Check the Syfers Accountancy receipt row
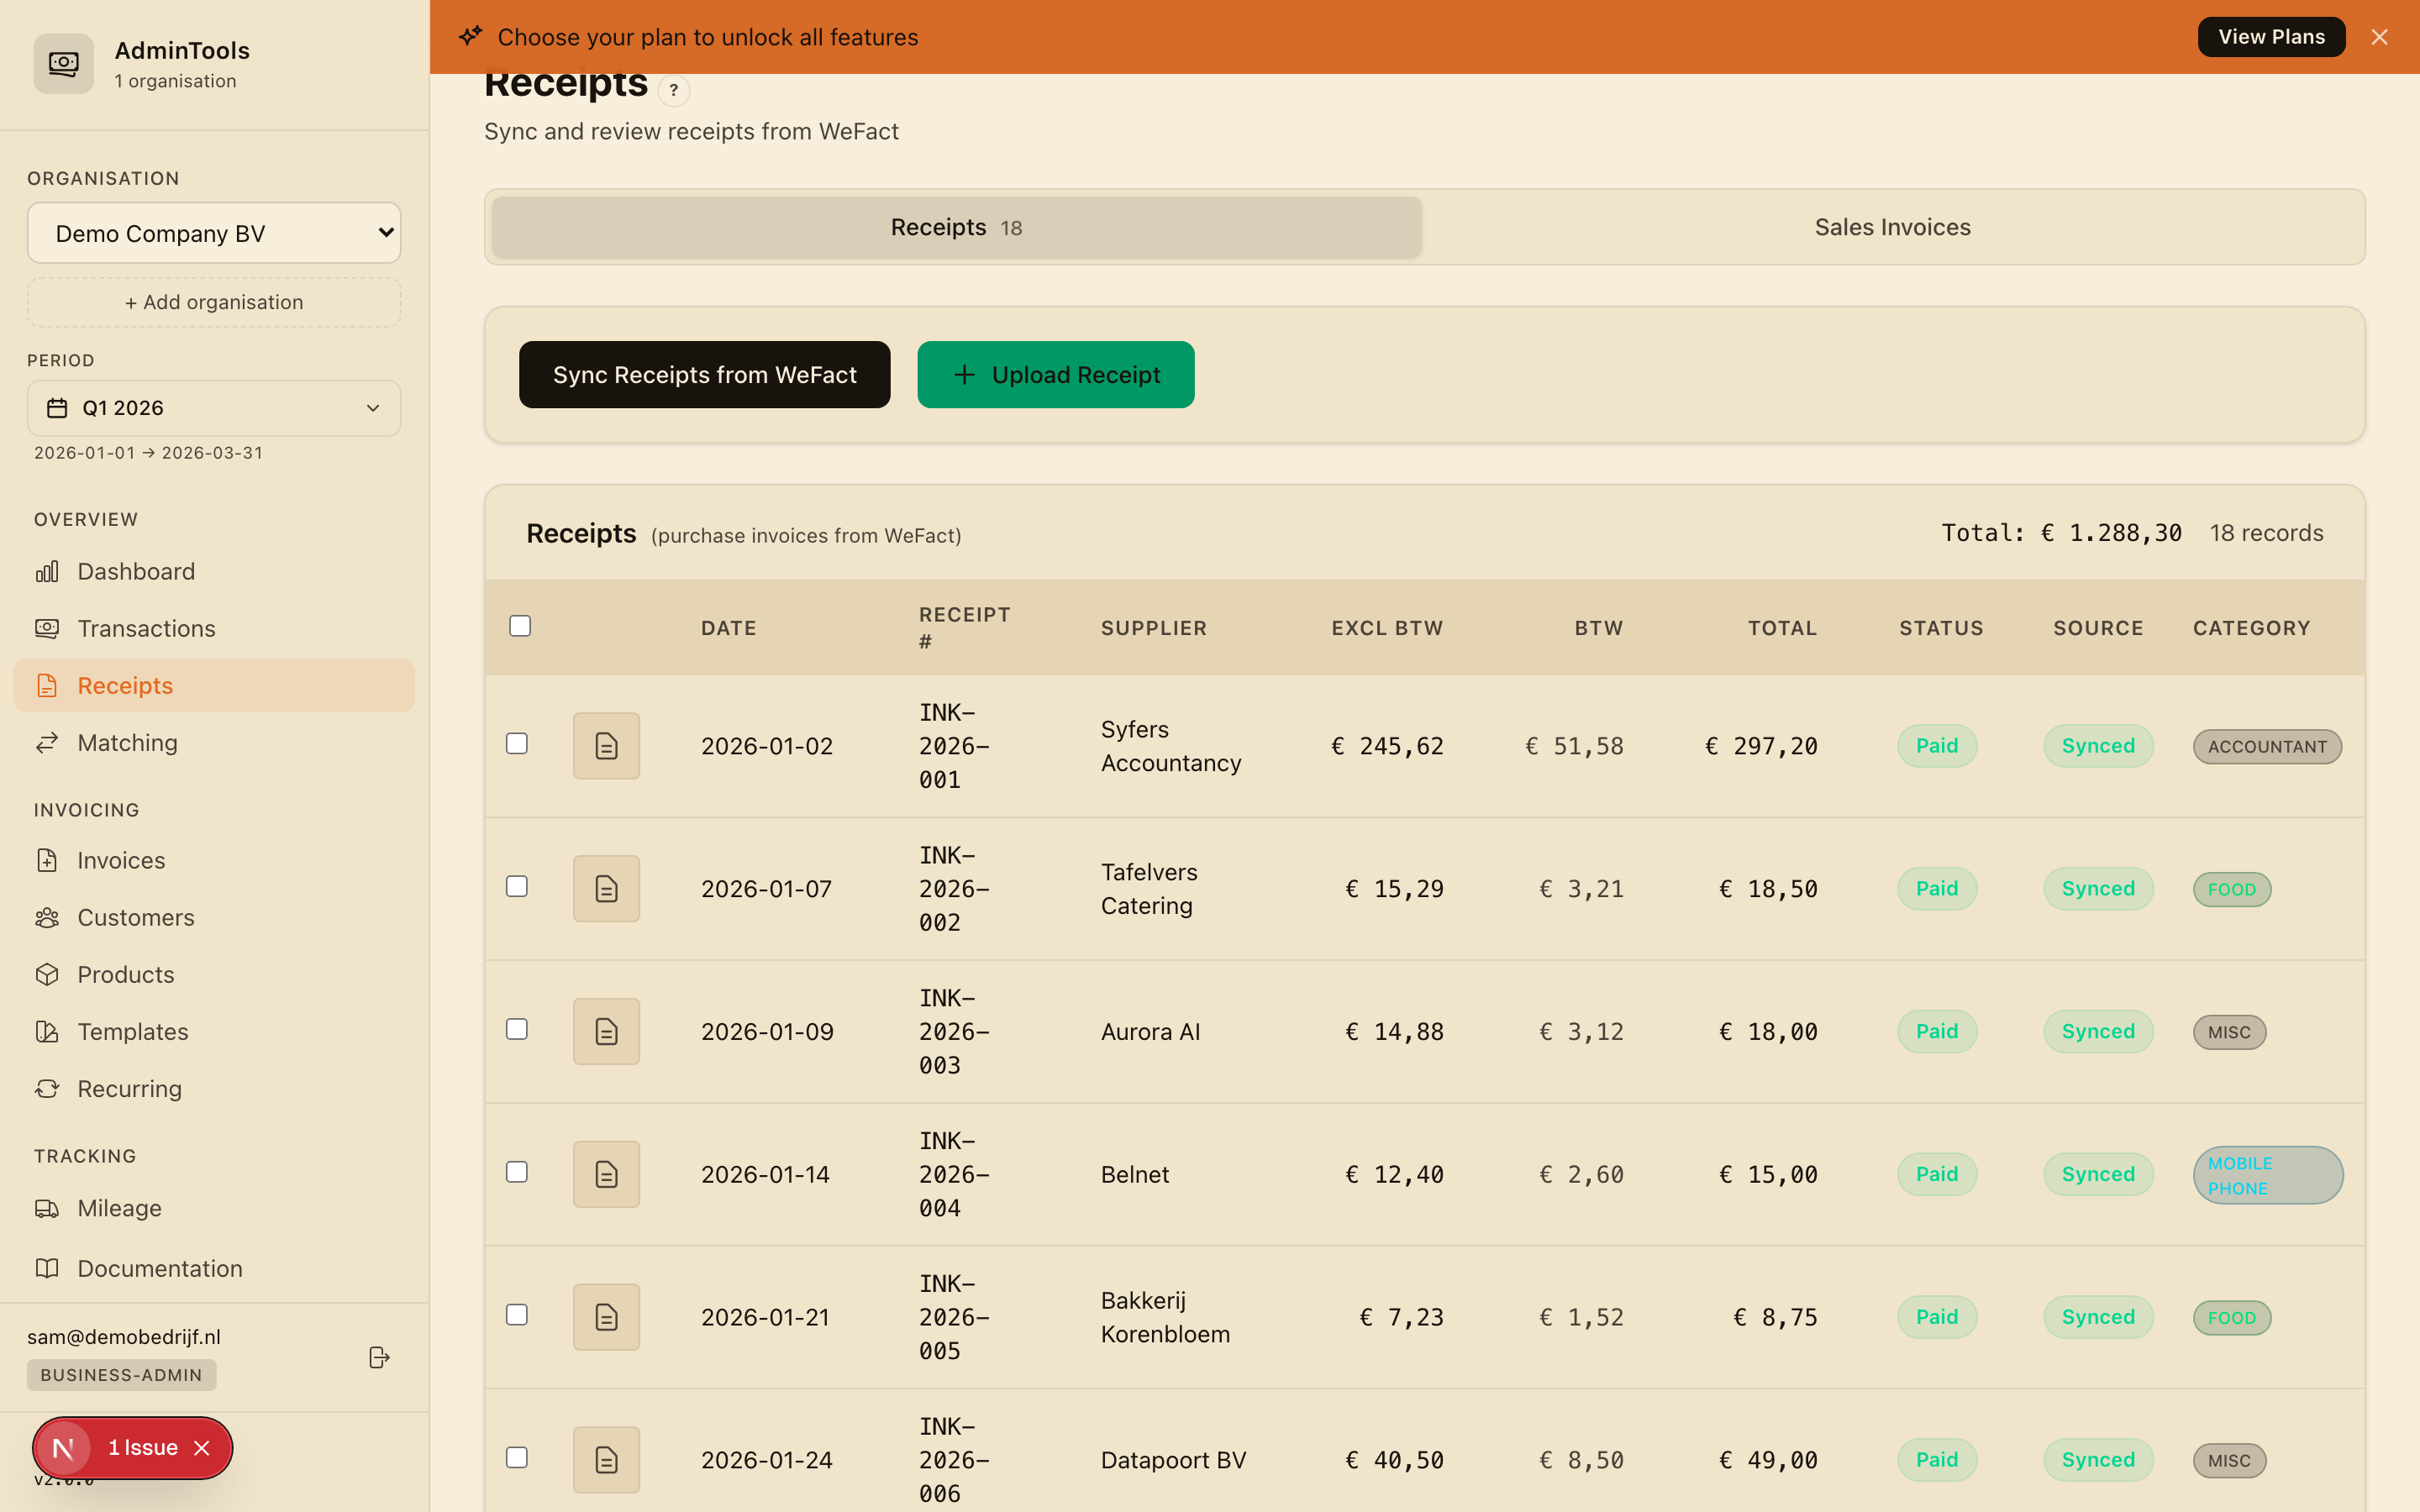The image size is (2420, 1512). (x=517, y=743)
